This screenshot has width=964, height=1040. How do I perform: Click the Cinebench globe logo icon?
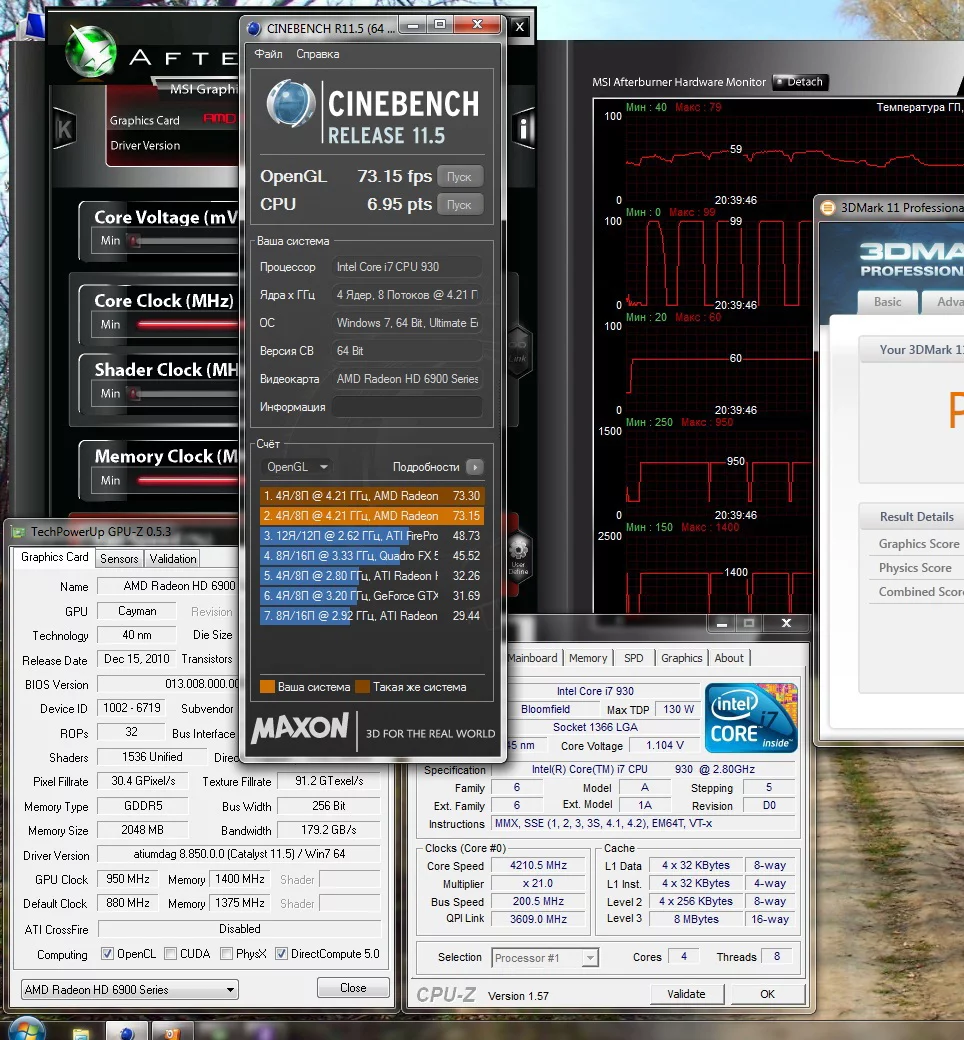click(291, 103)
